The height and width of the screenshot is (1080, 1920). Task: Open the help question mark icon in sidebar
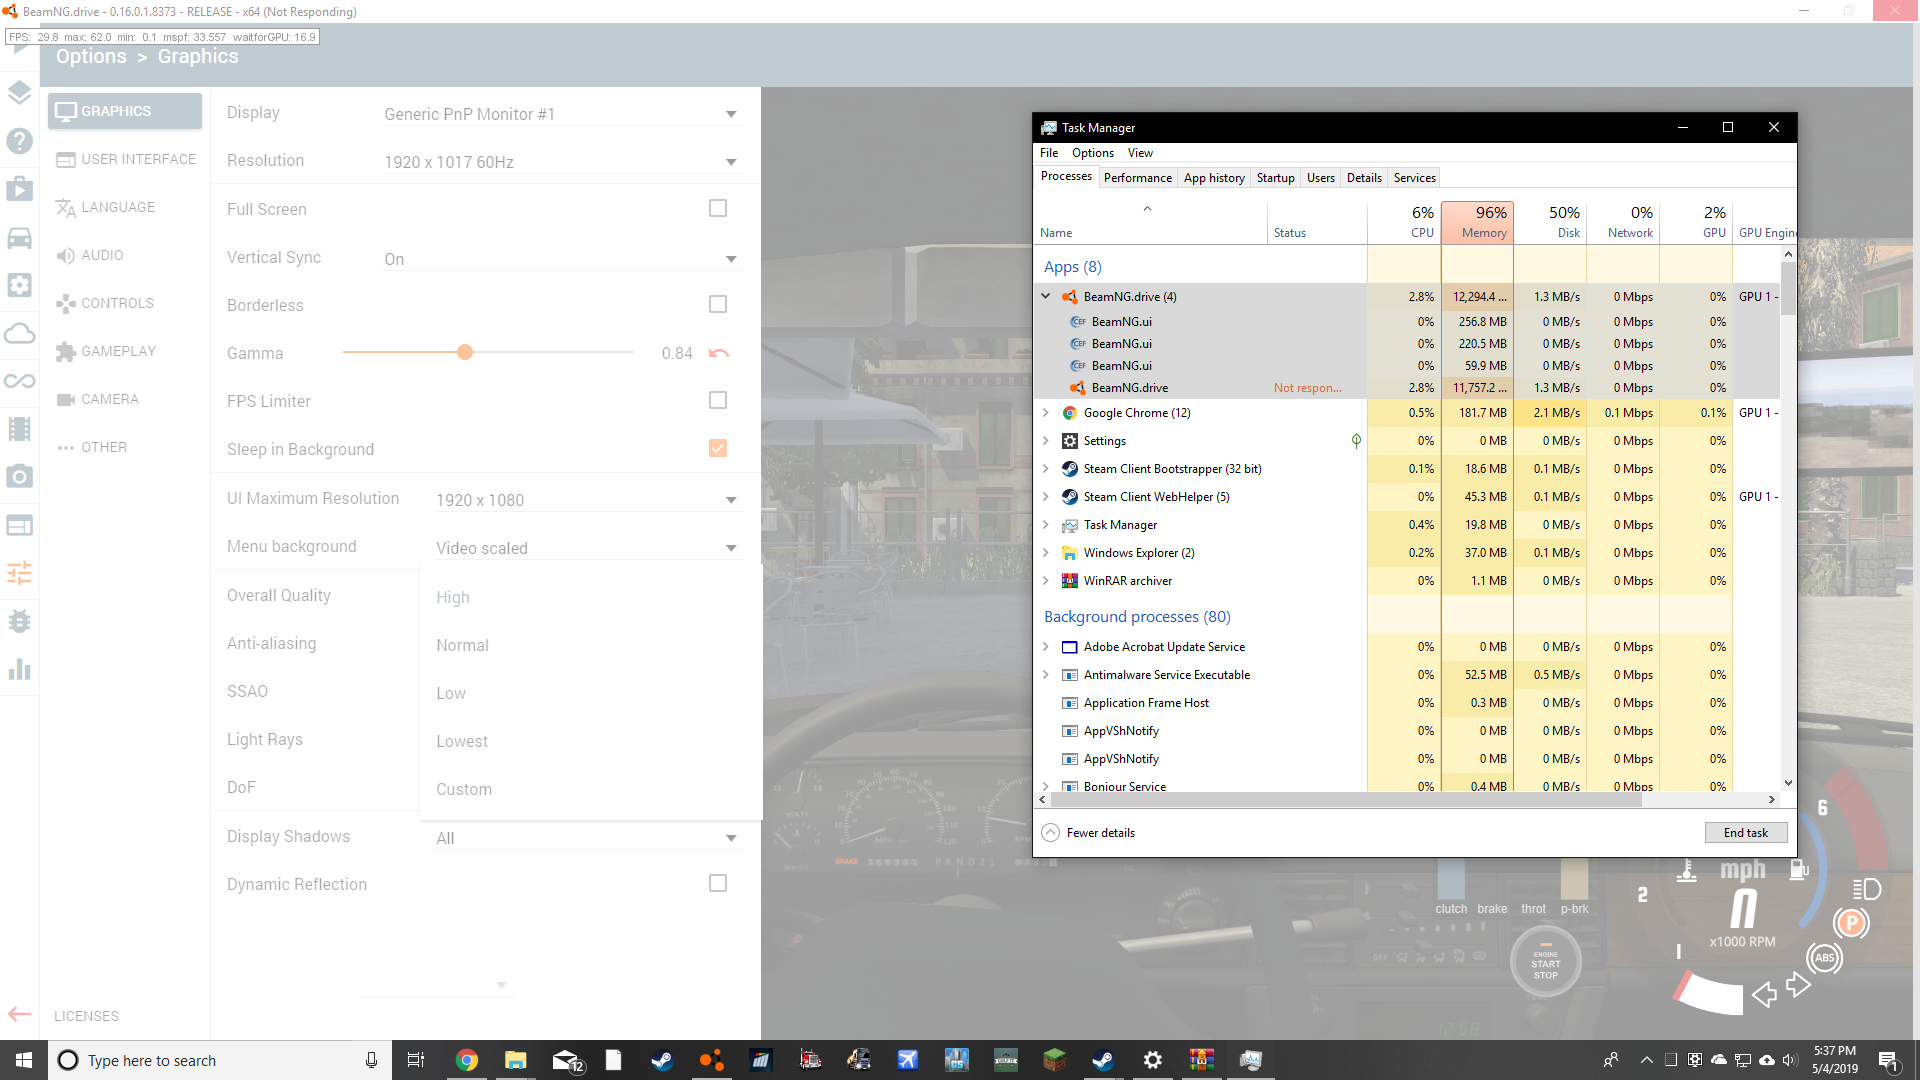click(x=19, y=140)
